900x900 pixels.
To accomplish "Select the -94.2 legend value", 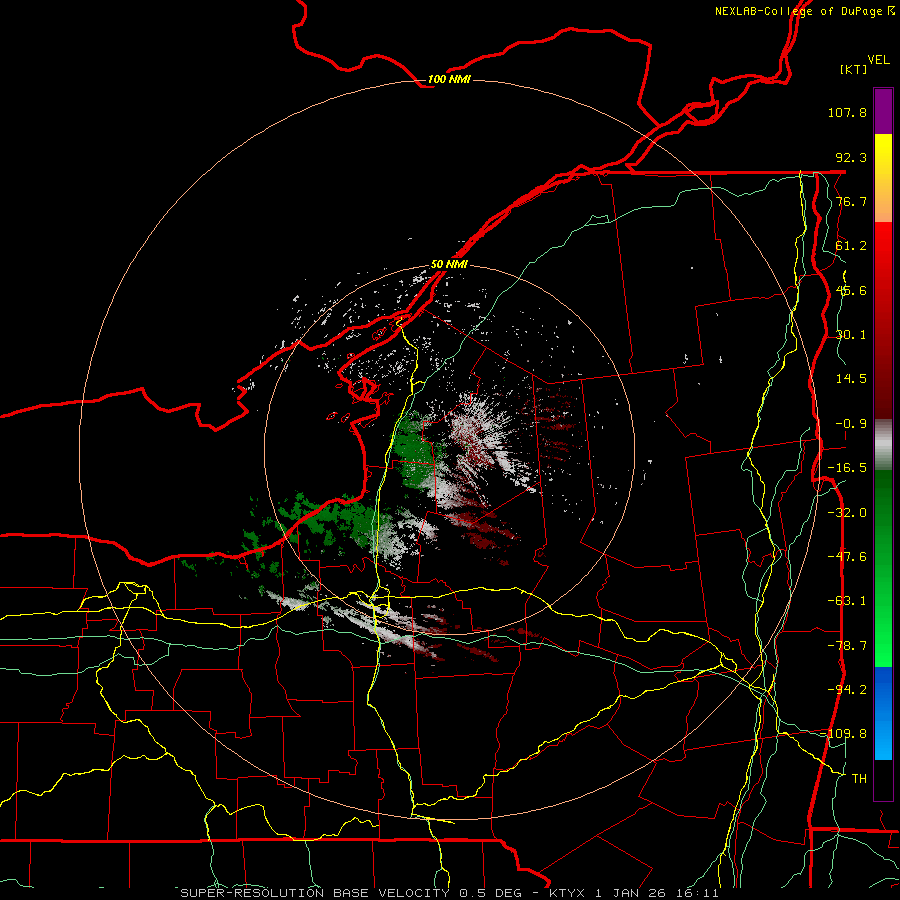I will pos(847,689).
